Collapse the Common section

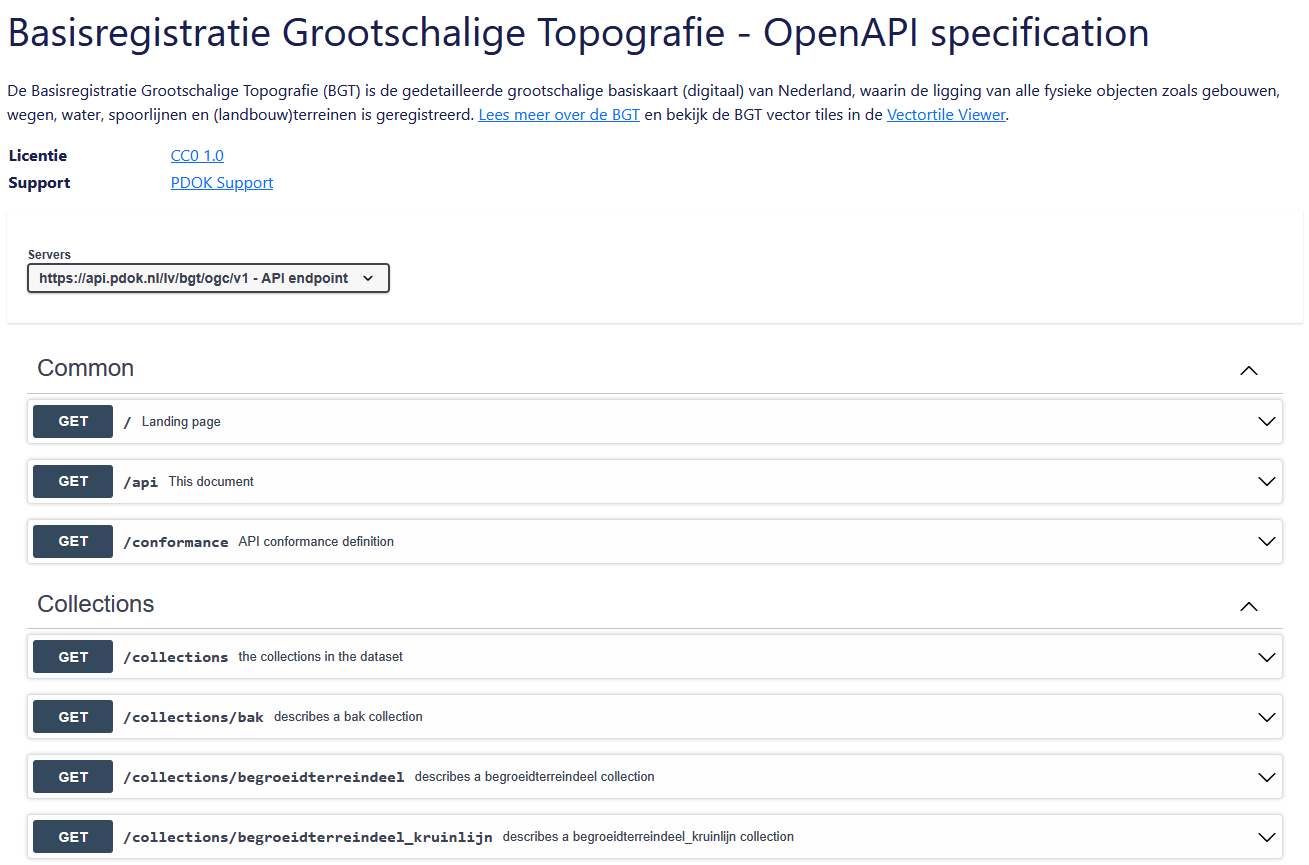tap(1248, 370)
